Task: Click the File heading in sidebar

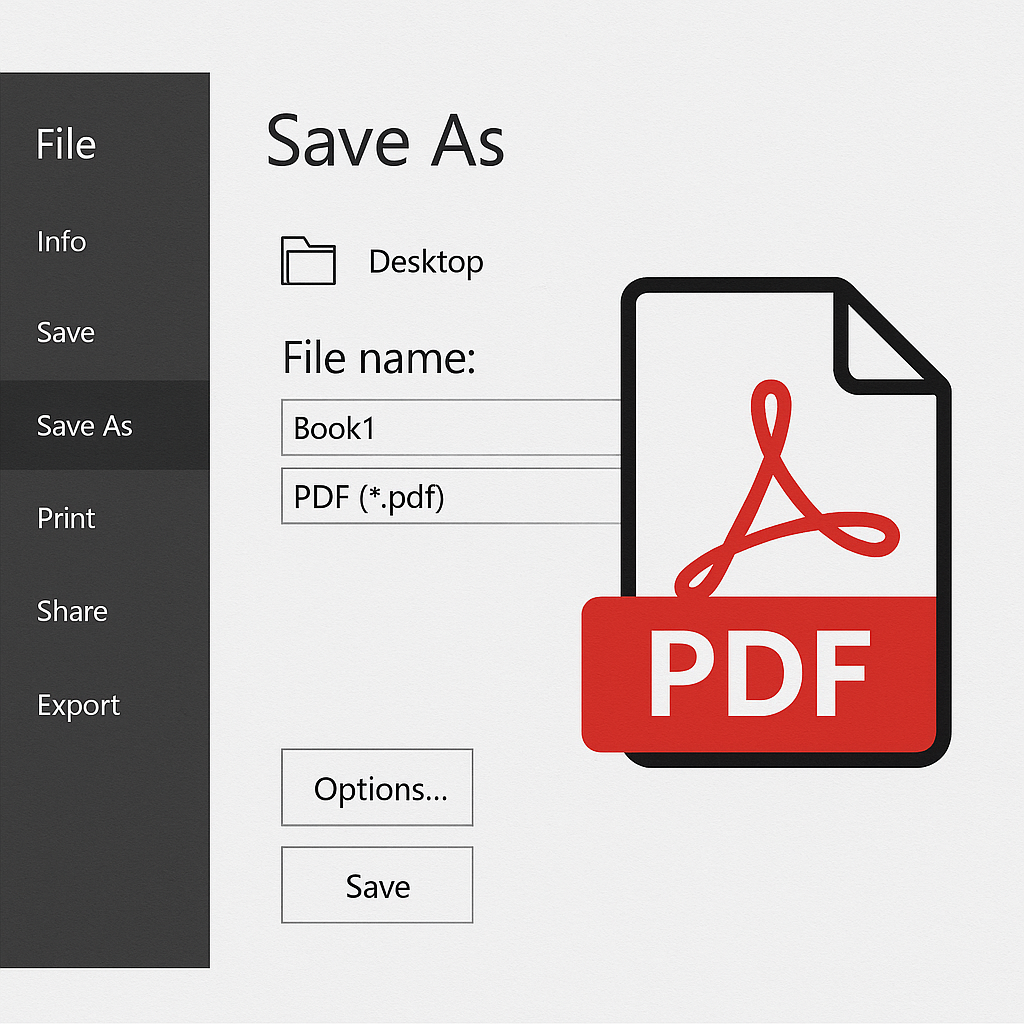Action: click(65, 144)
